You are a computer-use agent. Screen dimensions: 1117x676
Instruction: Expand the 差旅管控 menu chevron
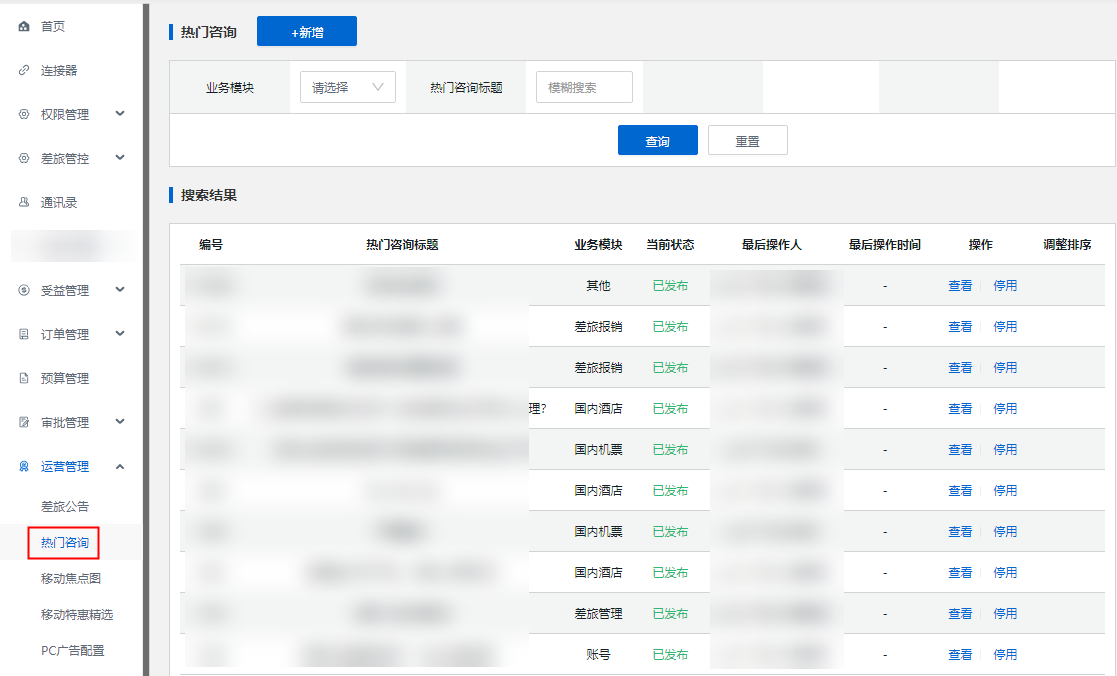[120, 157]
